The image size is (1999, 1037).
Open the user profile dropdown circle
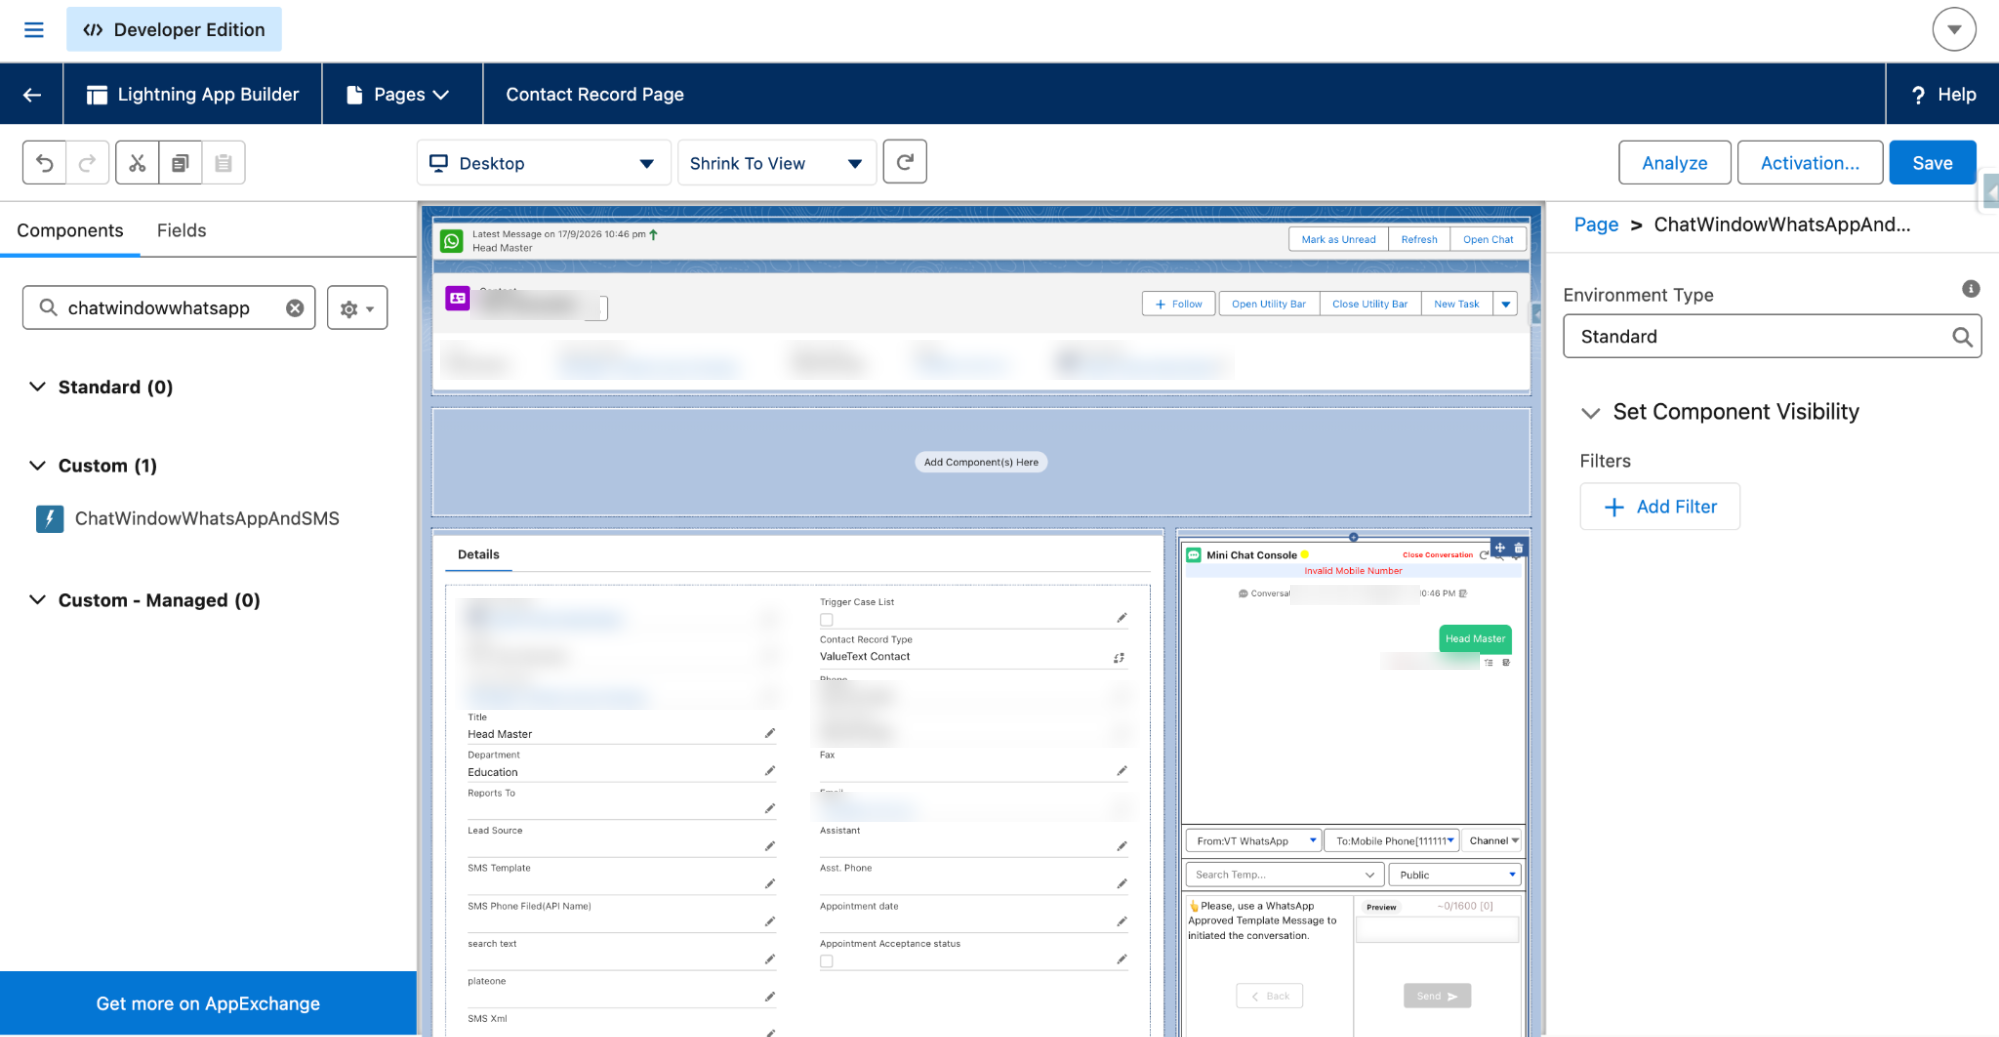pos(1953,30)
